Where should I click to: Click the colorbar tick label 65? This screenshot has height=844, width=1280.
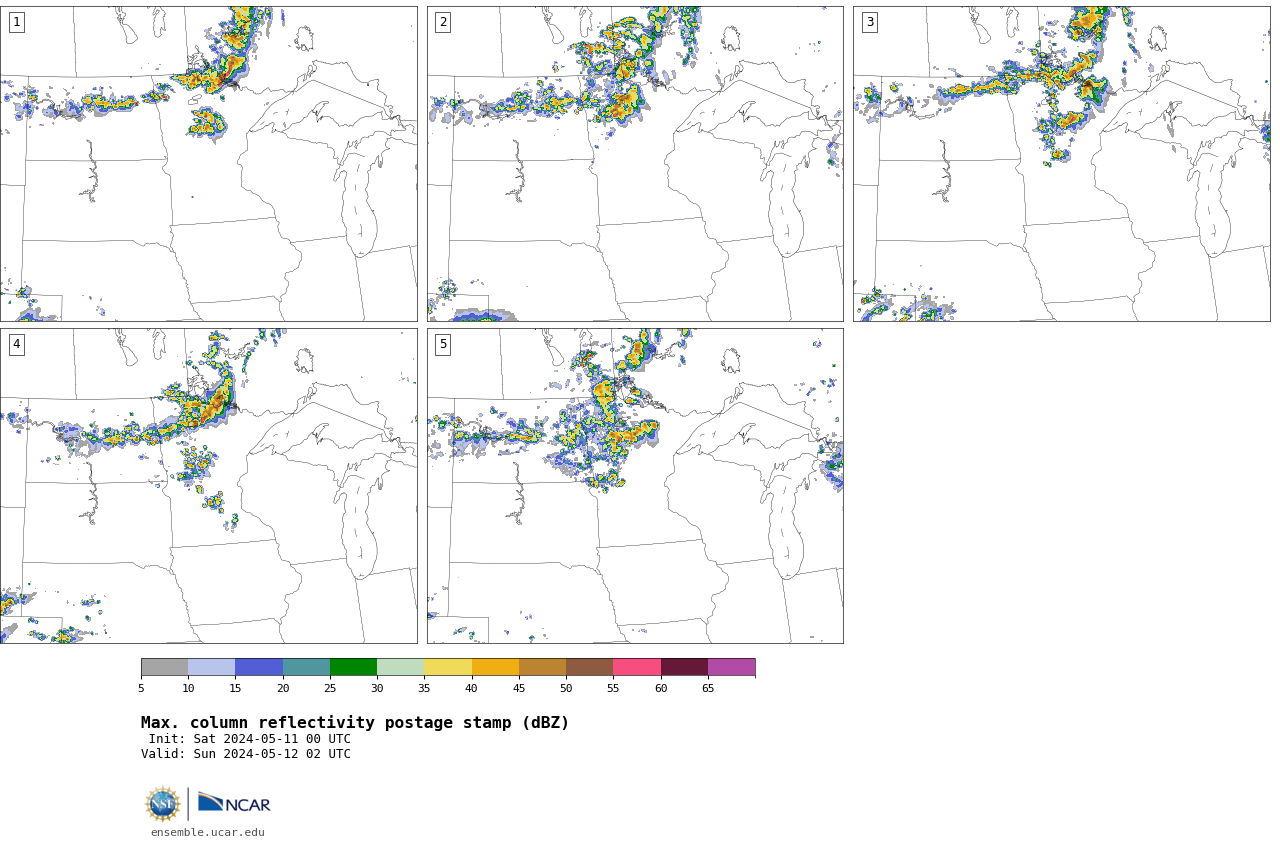click(x=708, y=688)
